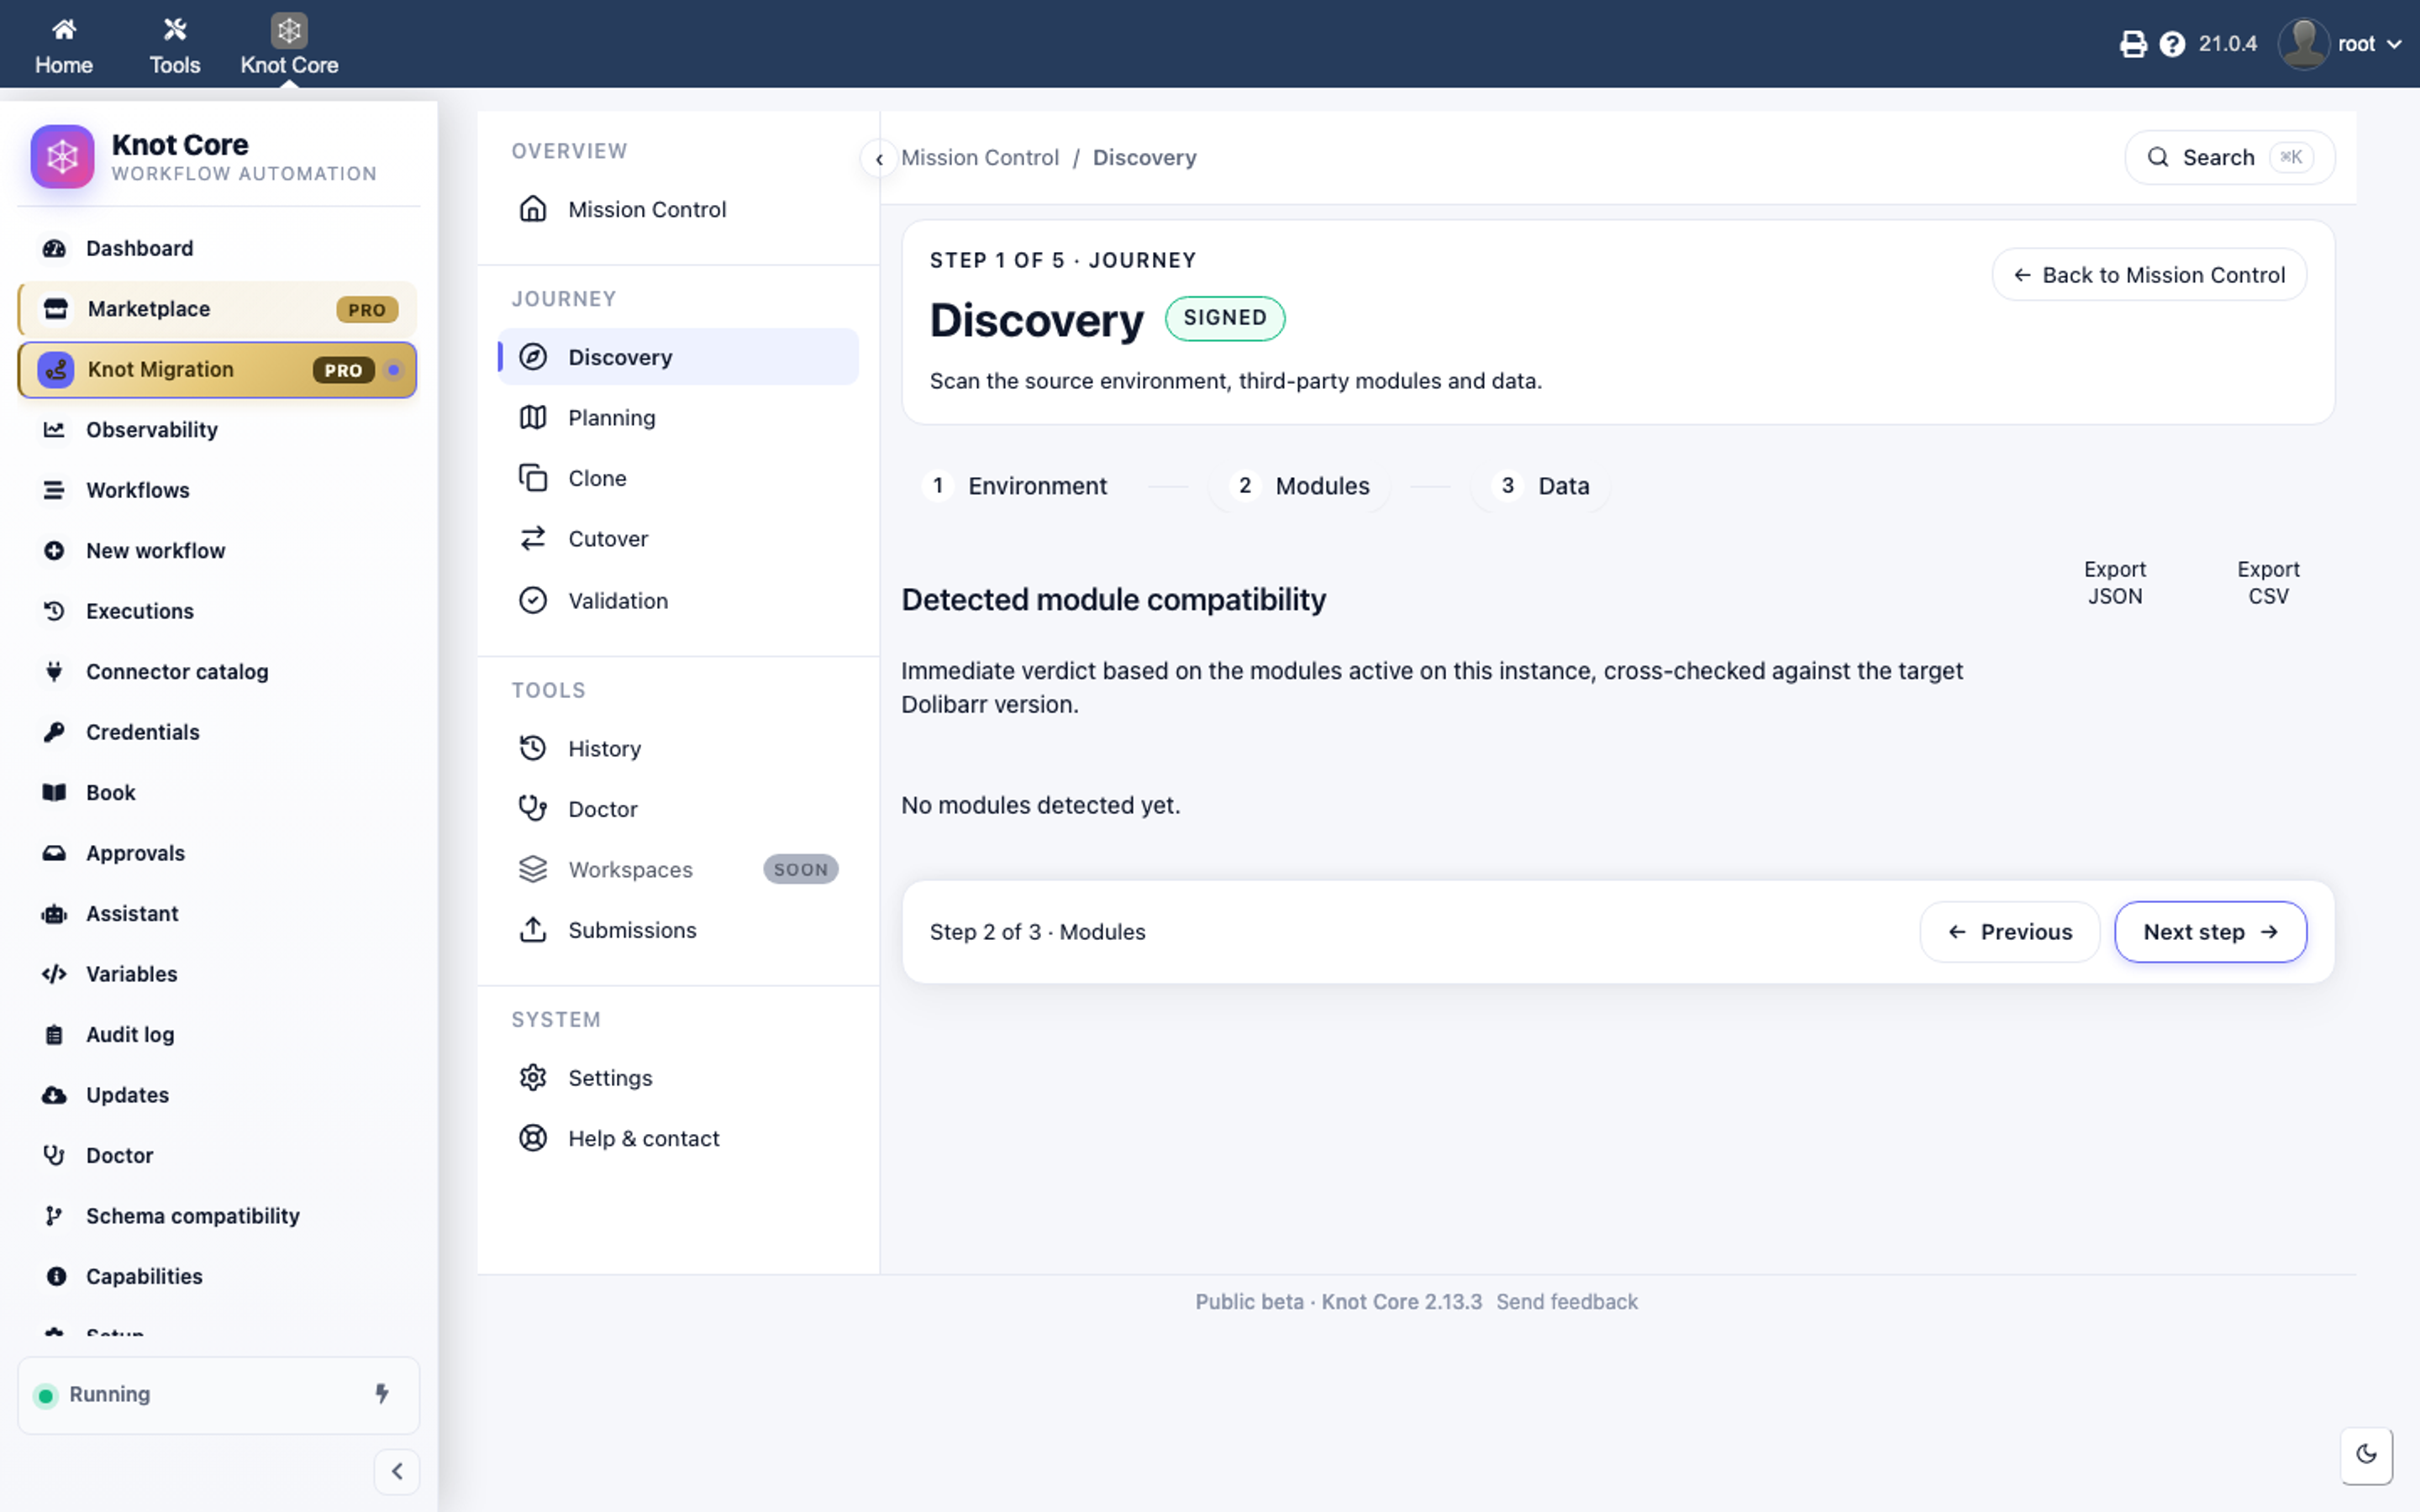The width and height of the screenshot is (2420, 1512).
Task: Click Export CSV
Action: (x=2267, y=582)
